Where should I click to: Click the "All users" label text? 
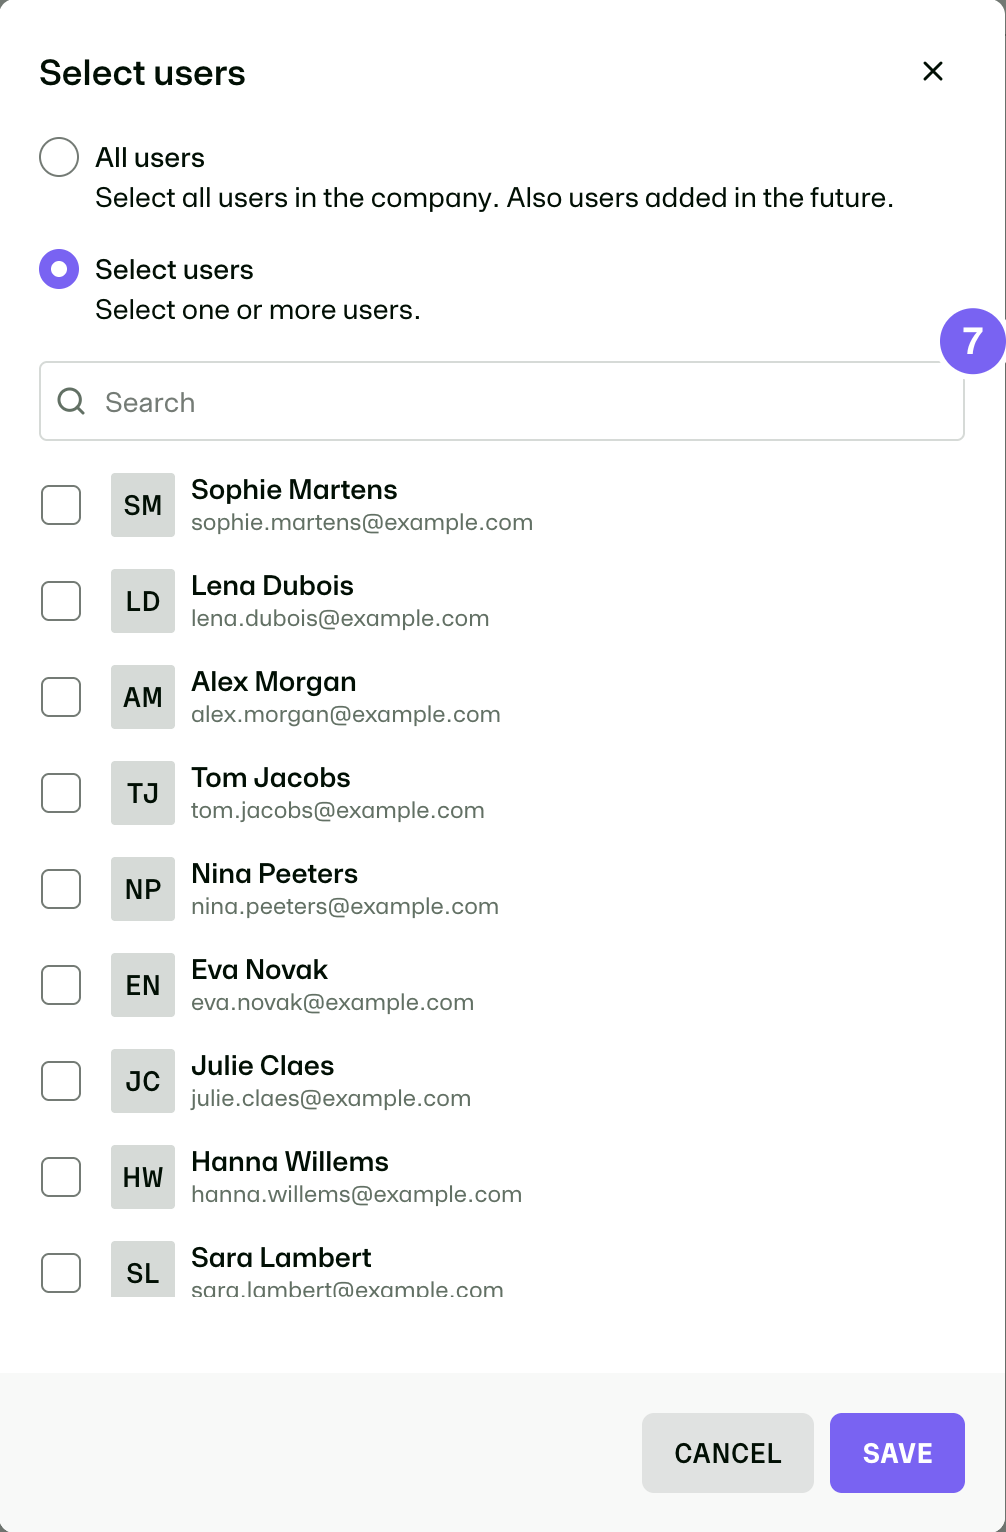click(x=150, y=157)
